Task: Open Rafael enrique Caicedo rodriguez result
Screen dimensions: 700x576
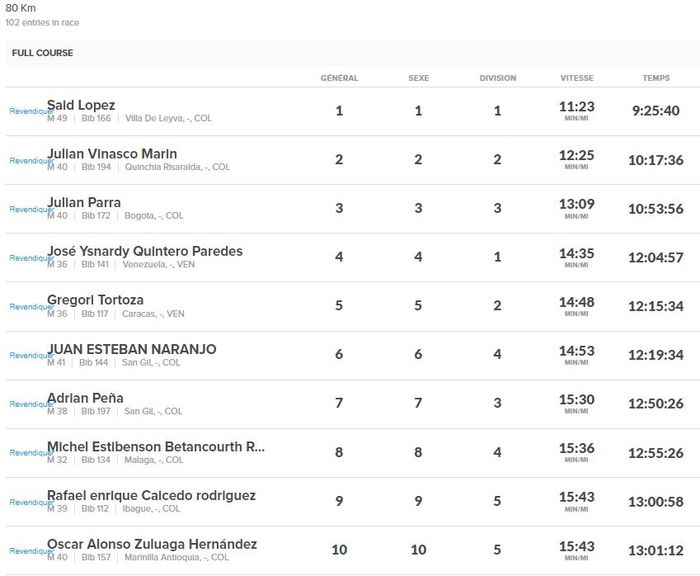Action: point(151,495)
